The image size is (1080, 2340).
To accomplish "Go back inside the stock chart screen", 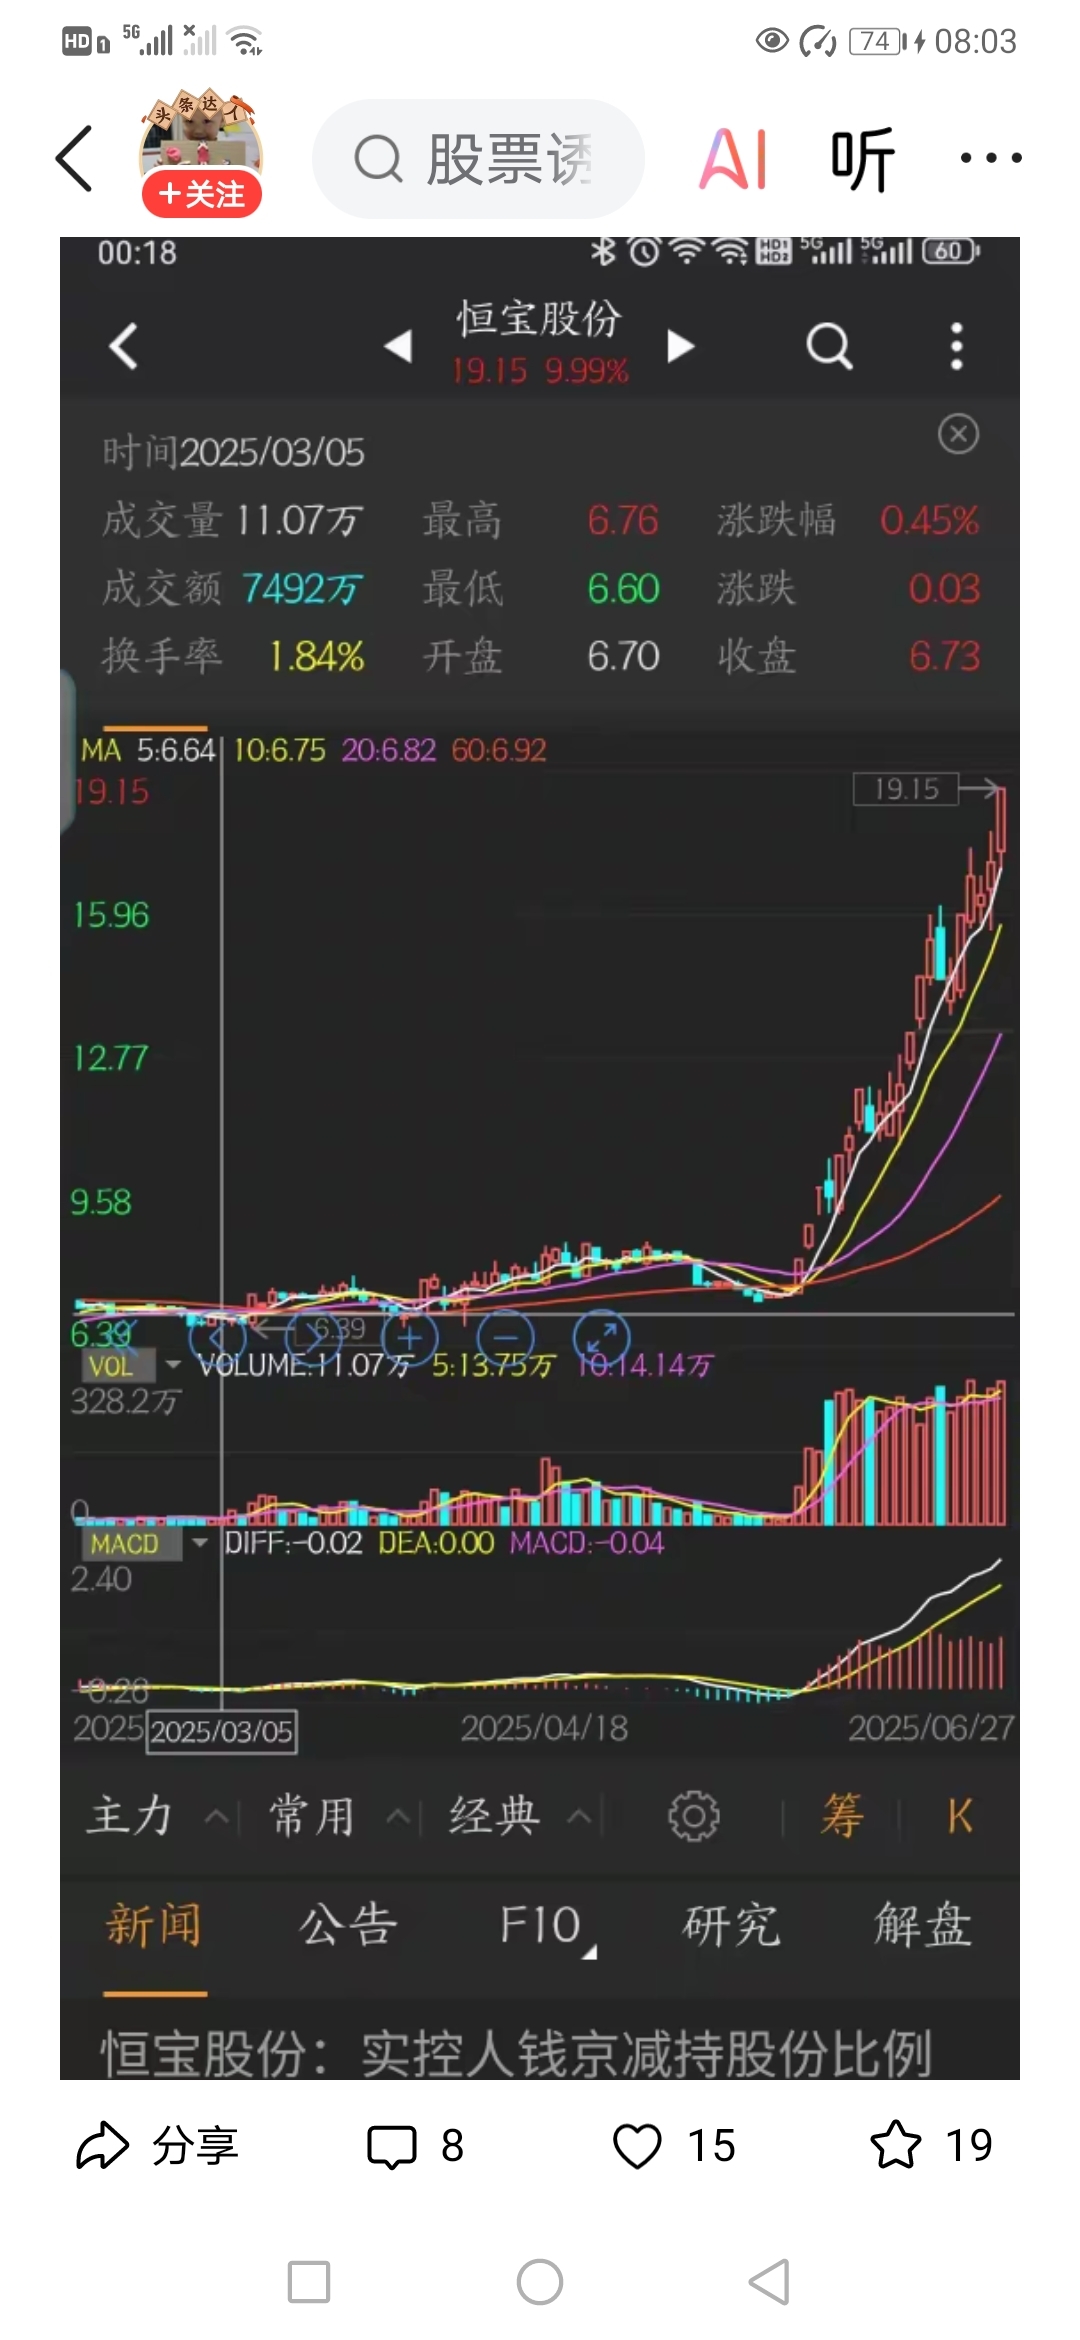I will [123, 346].
